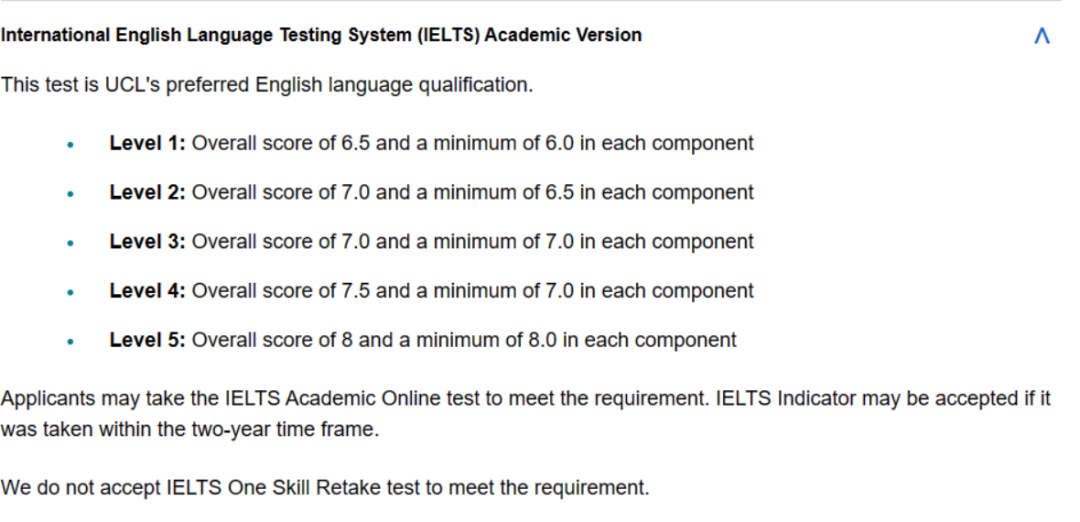Click the bold "Level 3:" label
Screen dimensions: 1080x522
tap(147, 241)
